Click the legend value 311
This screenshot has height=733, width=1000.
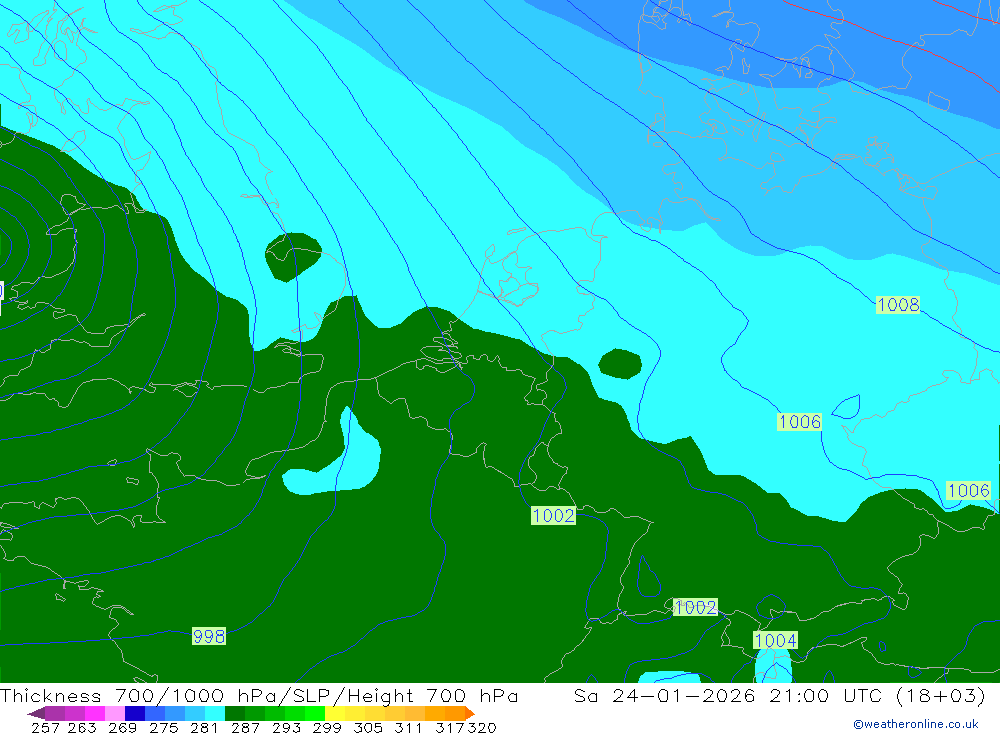coord(408,727)
